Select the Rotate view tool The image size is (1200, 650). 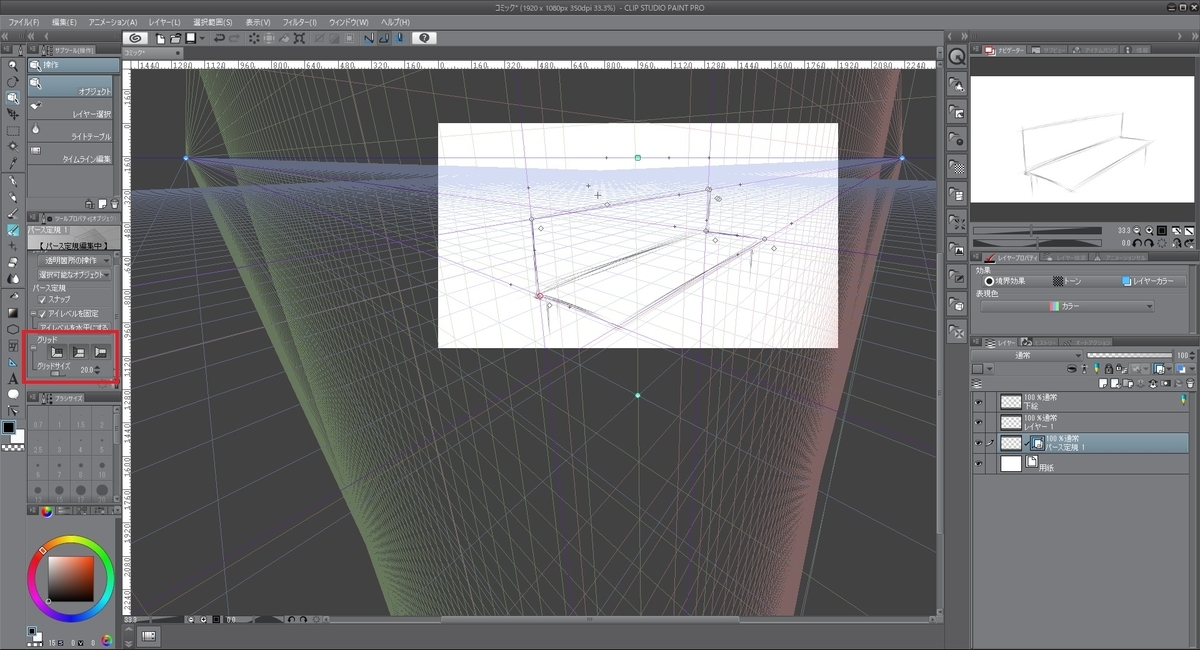point(13,81)
